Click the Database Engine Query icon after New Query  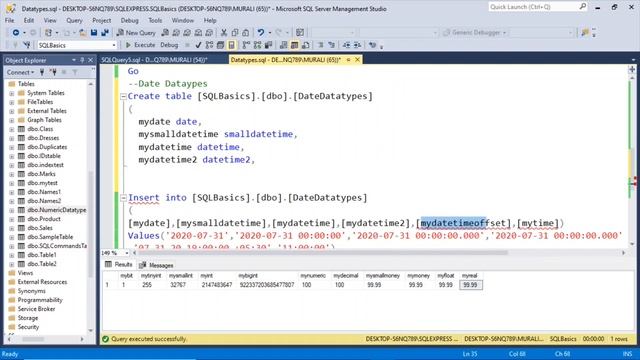[165, 33]
